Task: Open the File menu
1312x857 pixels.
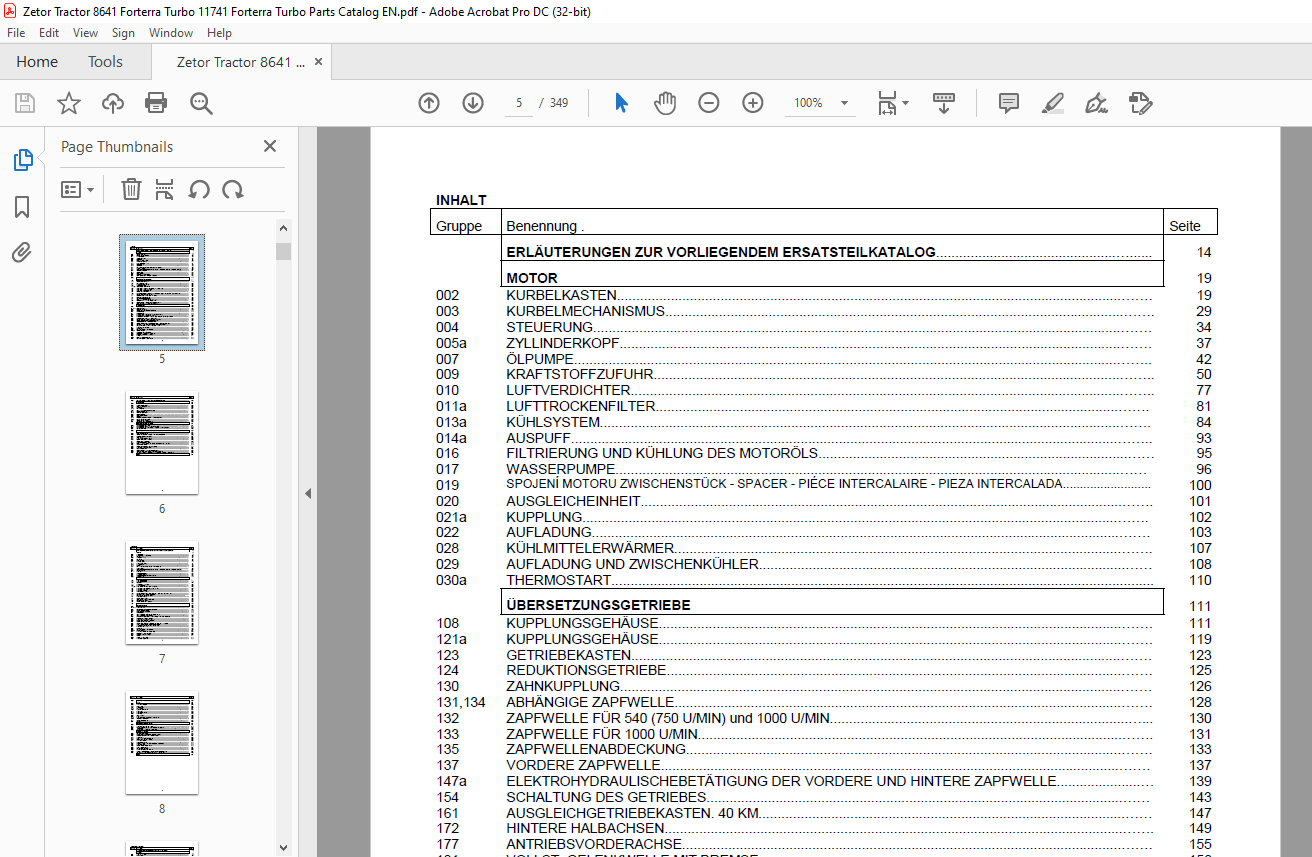Action: (16, 33)
